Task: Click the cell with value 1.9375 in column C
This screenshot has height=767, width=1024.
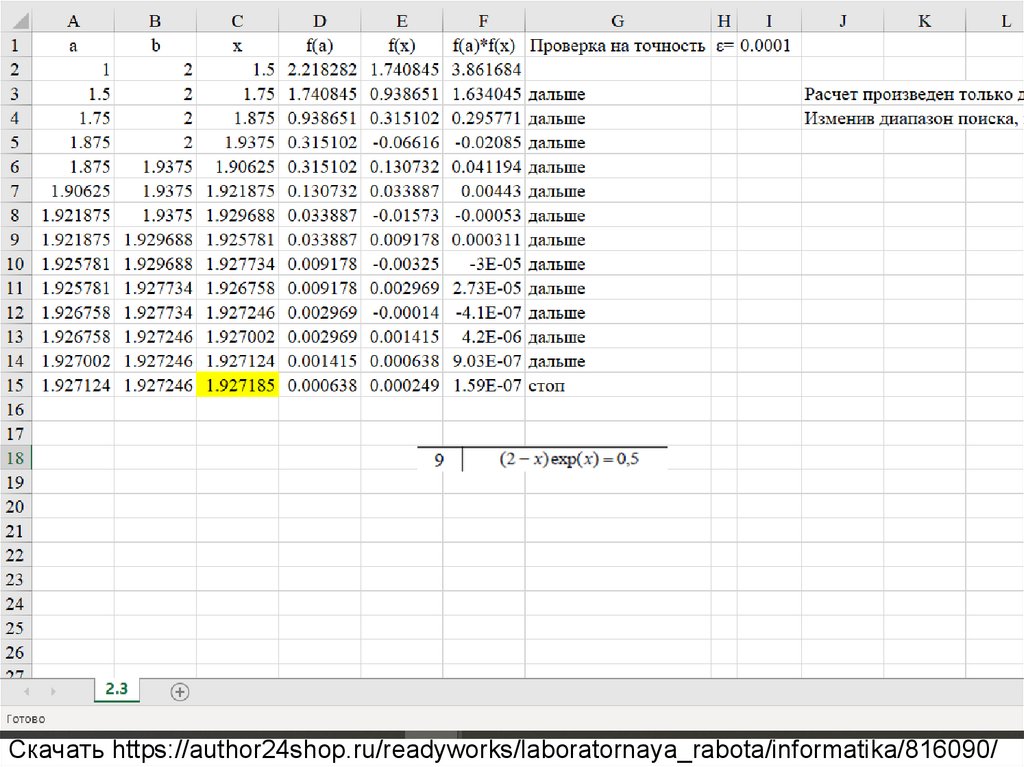Action: 238,142
